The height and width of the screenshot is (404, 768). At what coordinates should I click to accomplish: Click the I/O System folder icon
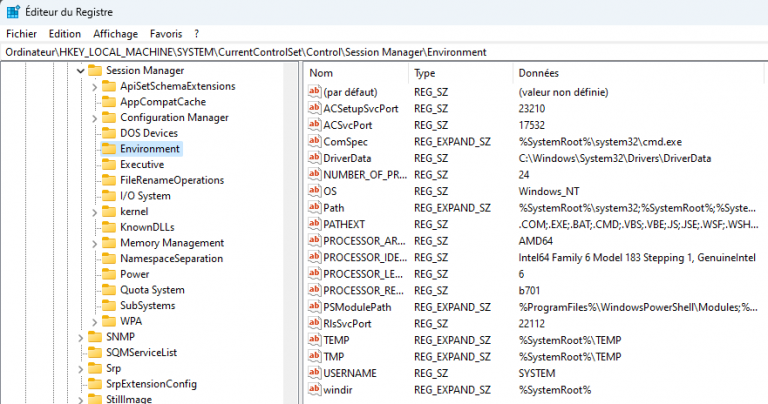[109, 196]
